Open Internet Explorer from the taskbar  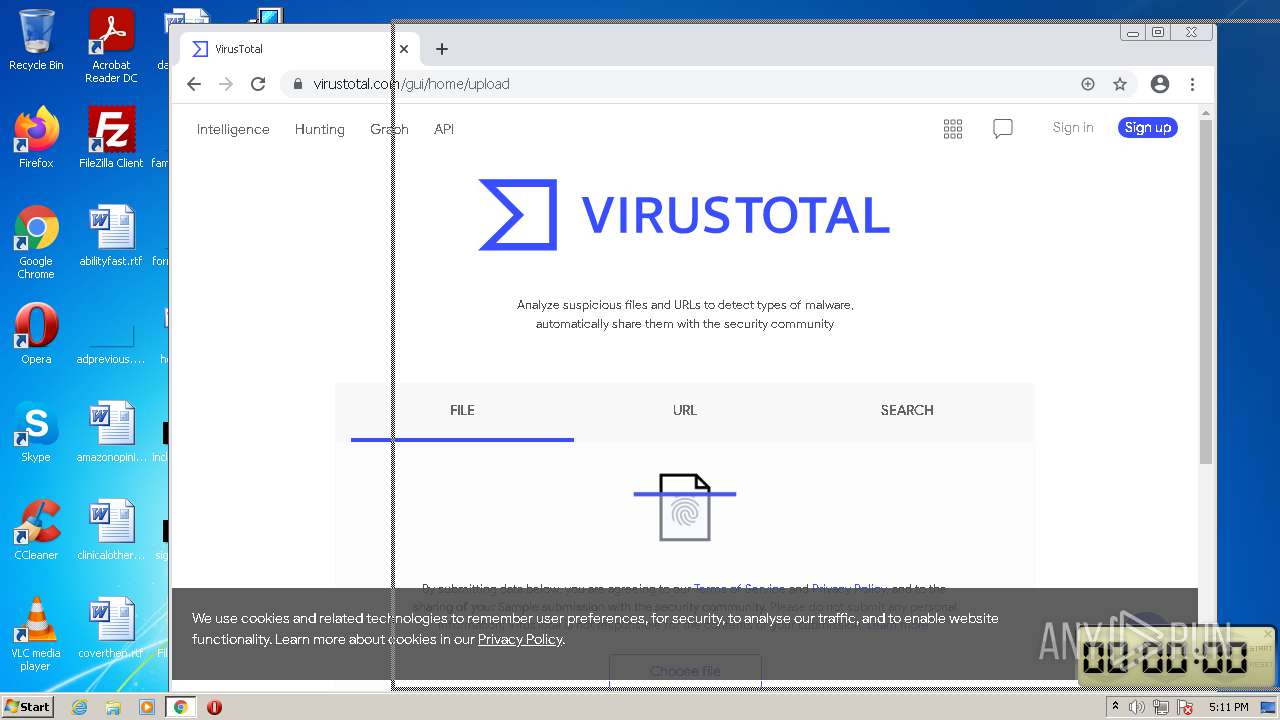pyautogui.click(x=80, y=707)
